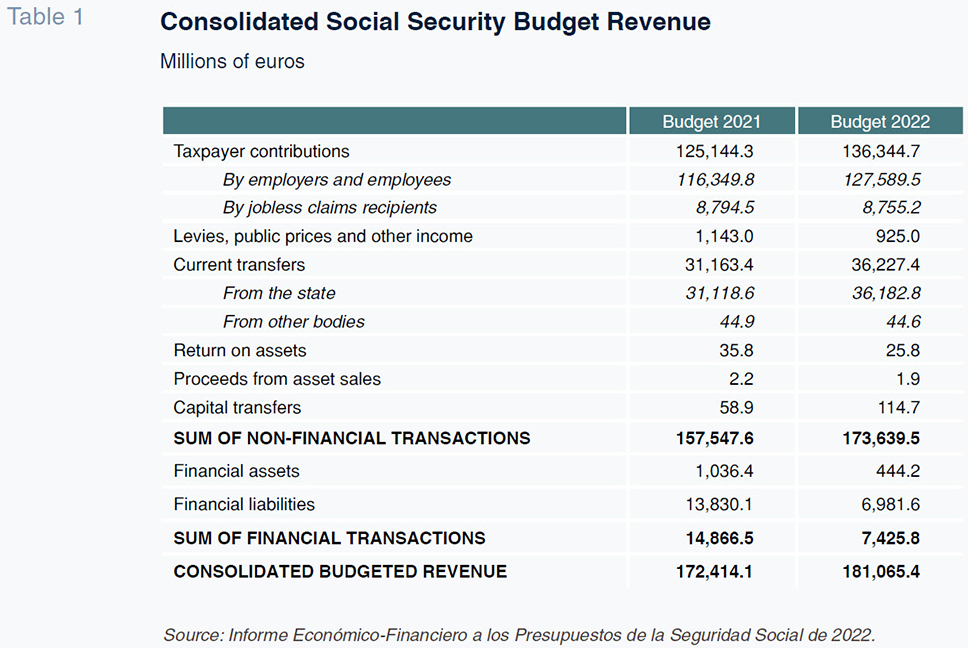Select By employers and employees row

[x=562, y=180]
